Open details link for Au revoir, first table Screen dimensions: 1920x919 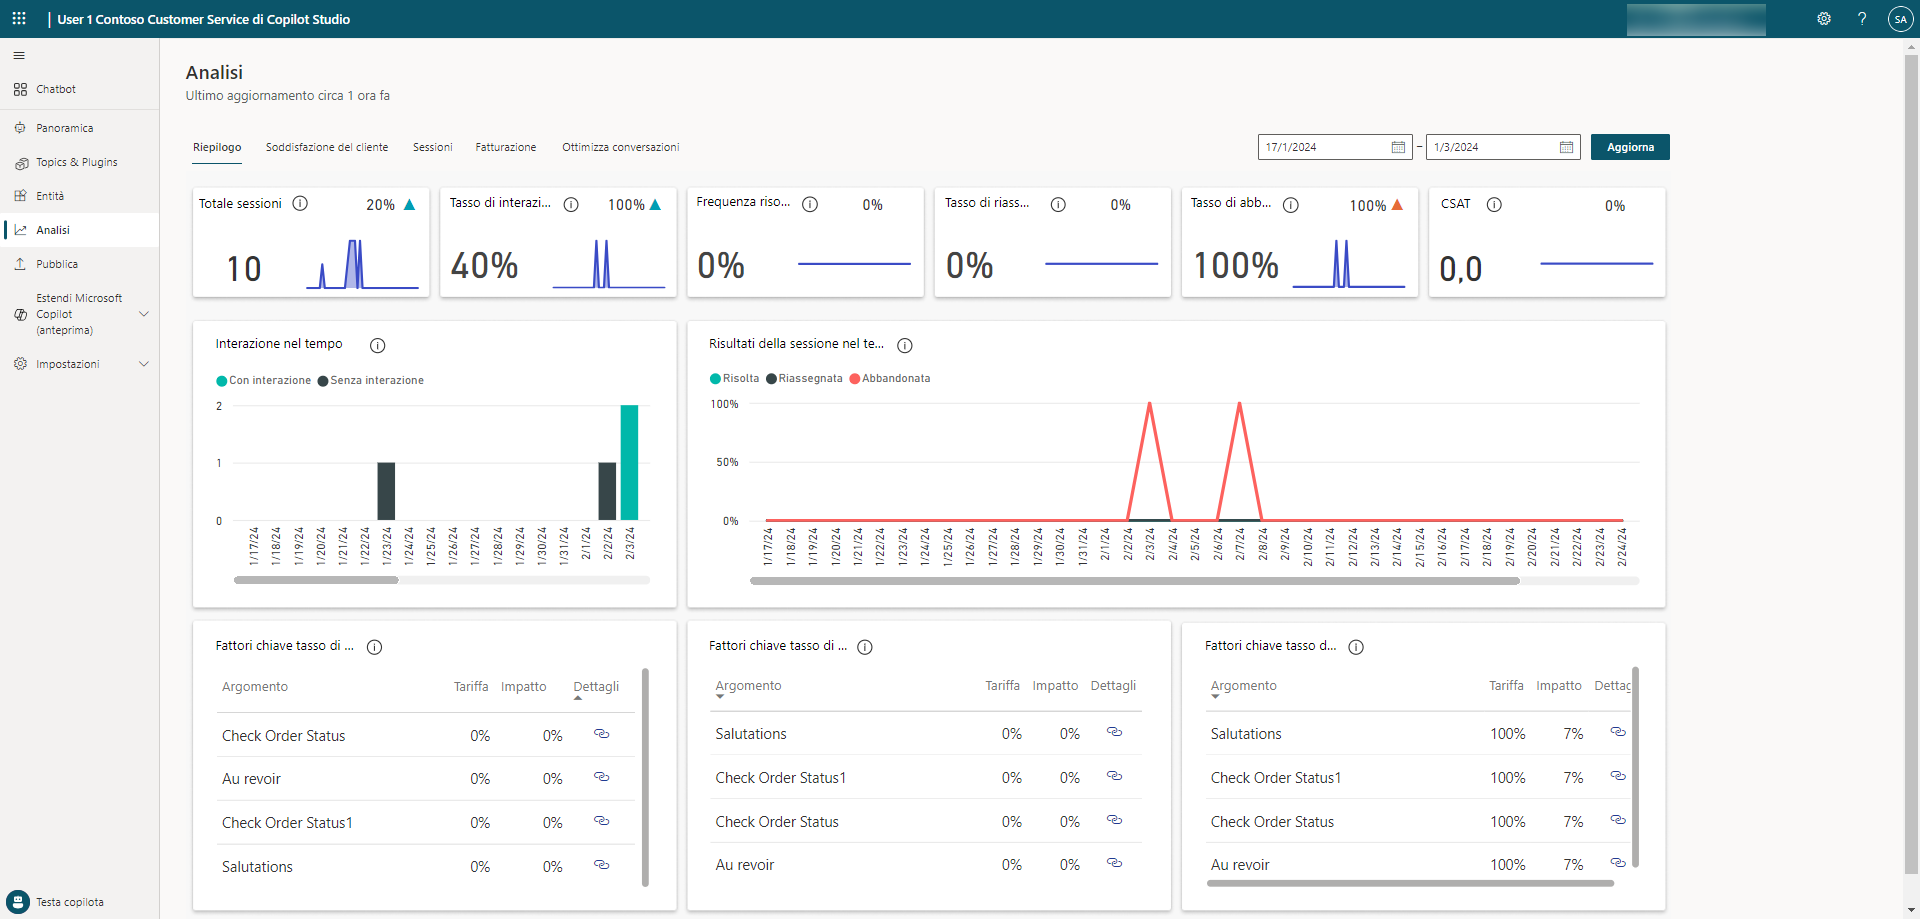click(601, 777)
